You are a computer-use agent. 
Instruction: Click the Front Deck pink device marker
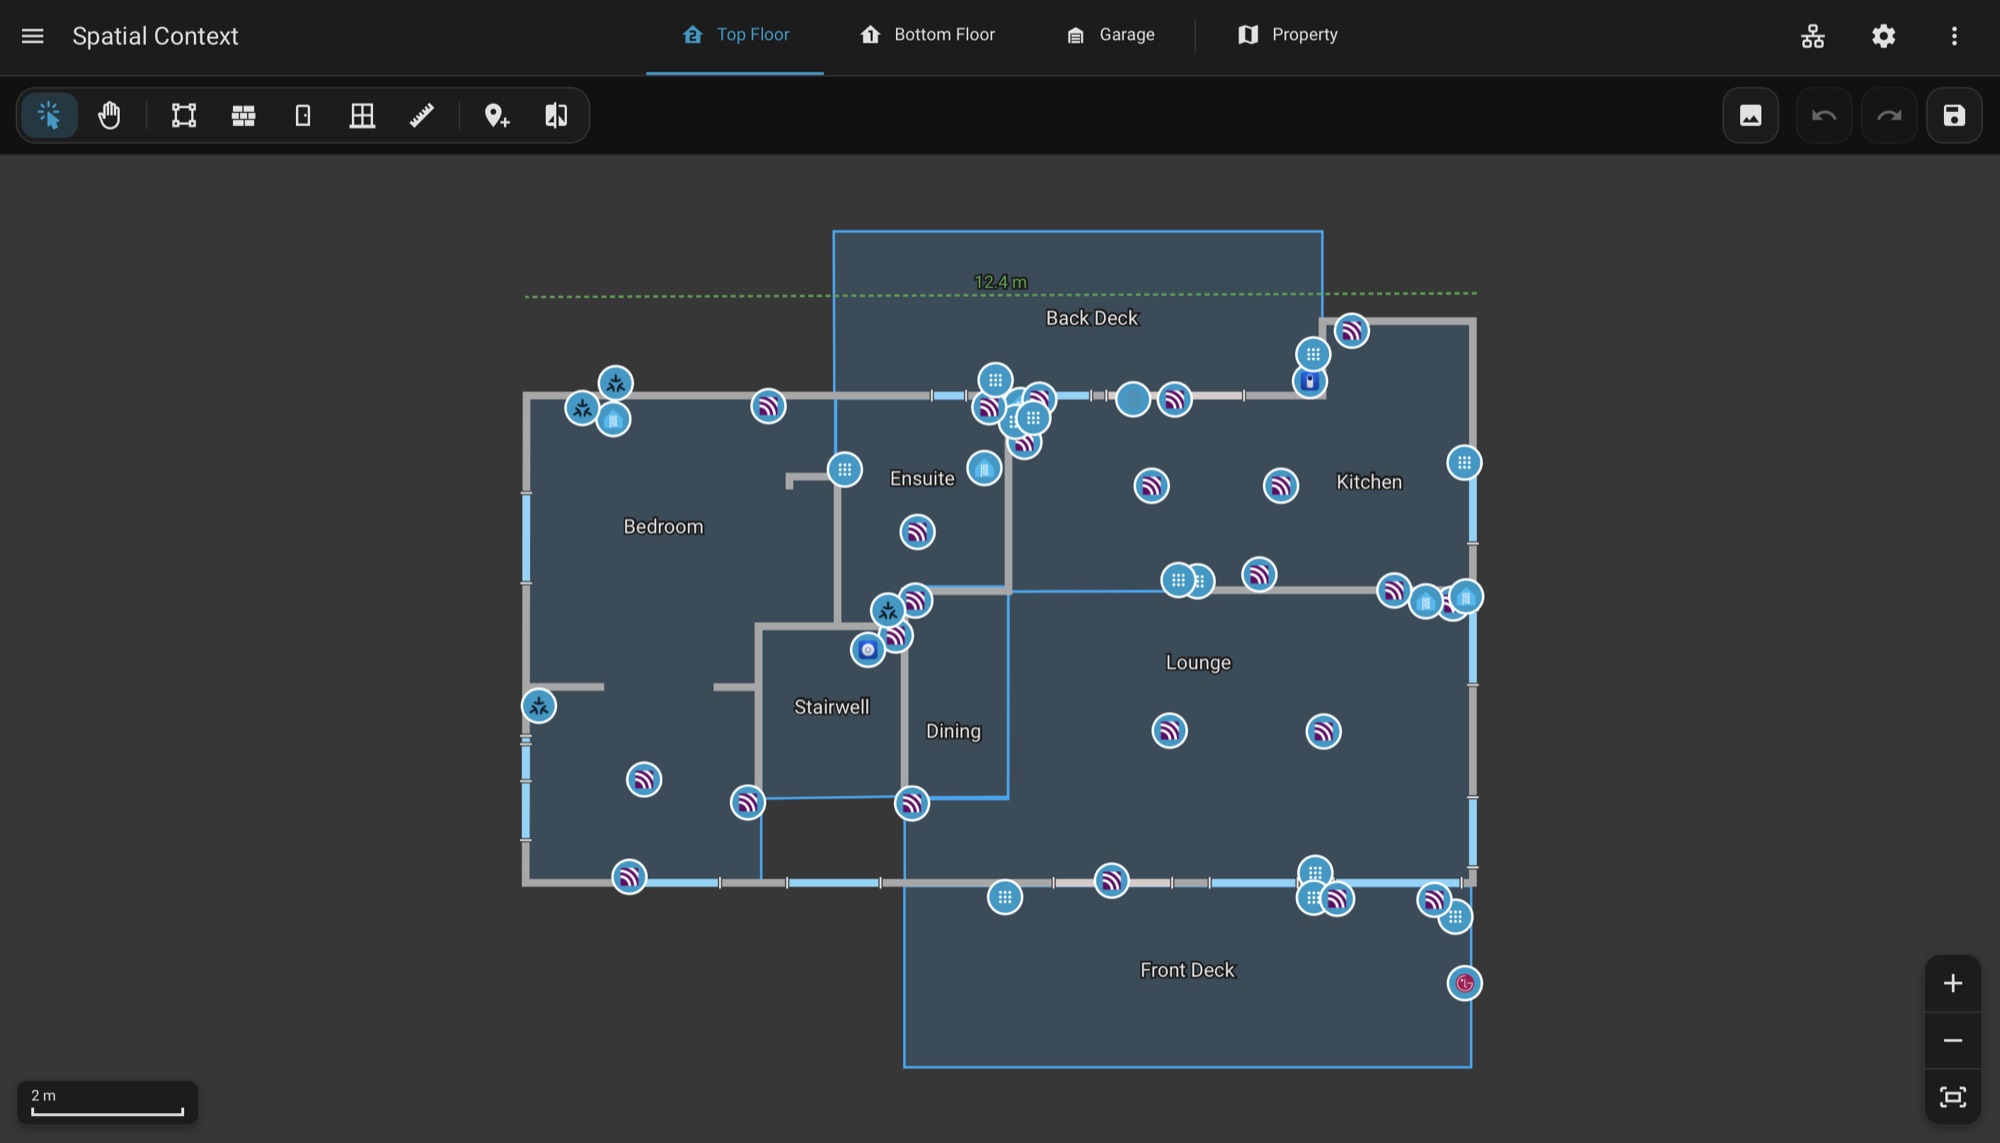(1465, 983)
